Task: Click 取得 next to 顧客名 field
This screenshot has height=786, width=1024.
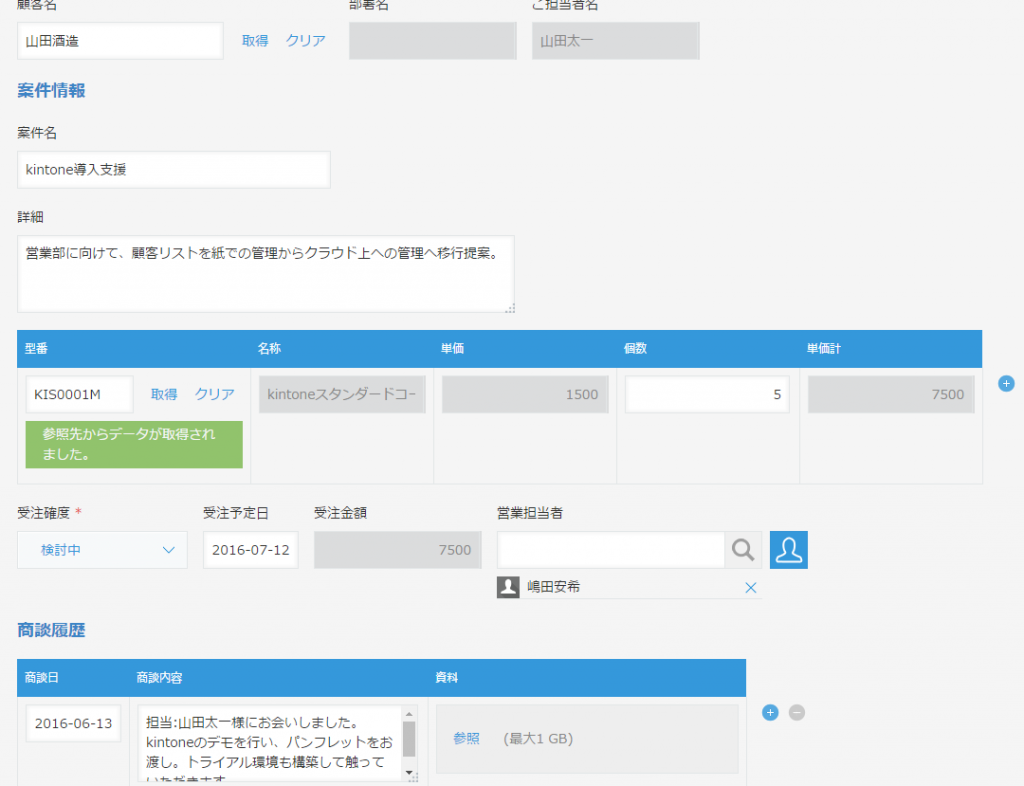Action: (255, 40)
